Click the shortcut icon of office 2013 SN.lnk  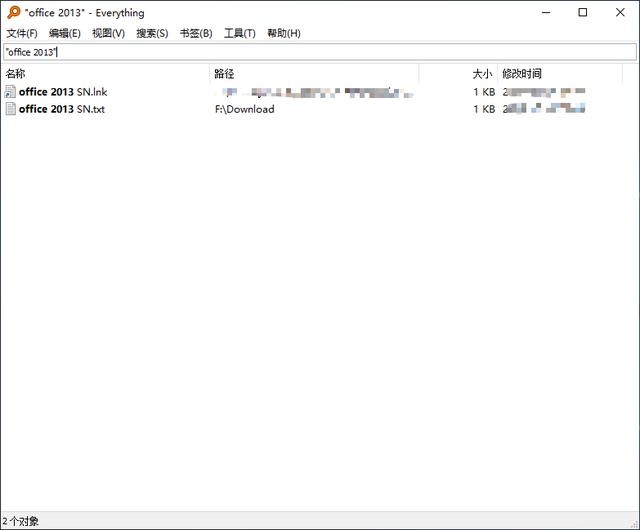(x=10, y=92)
